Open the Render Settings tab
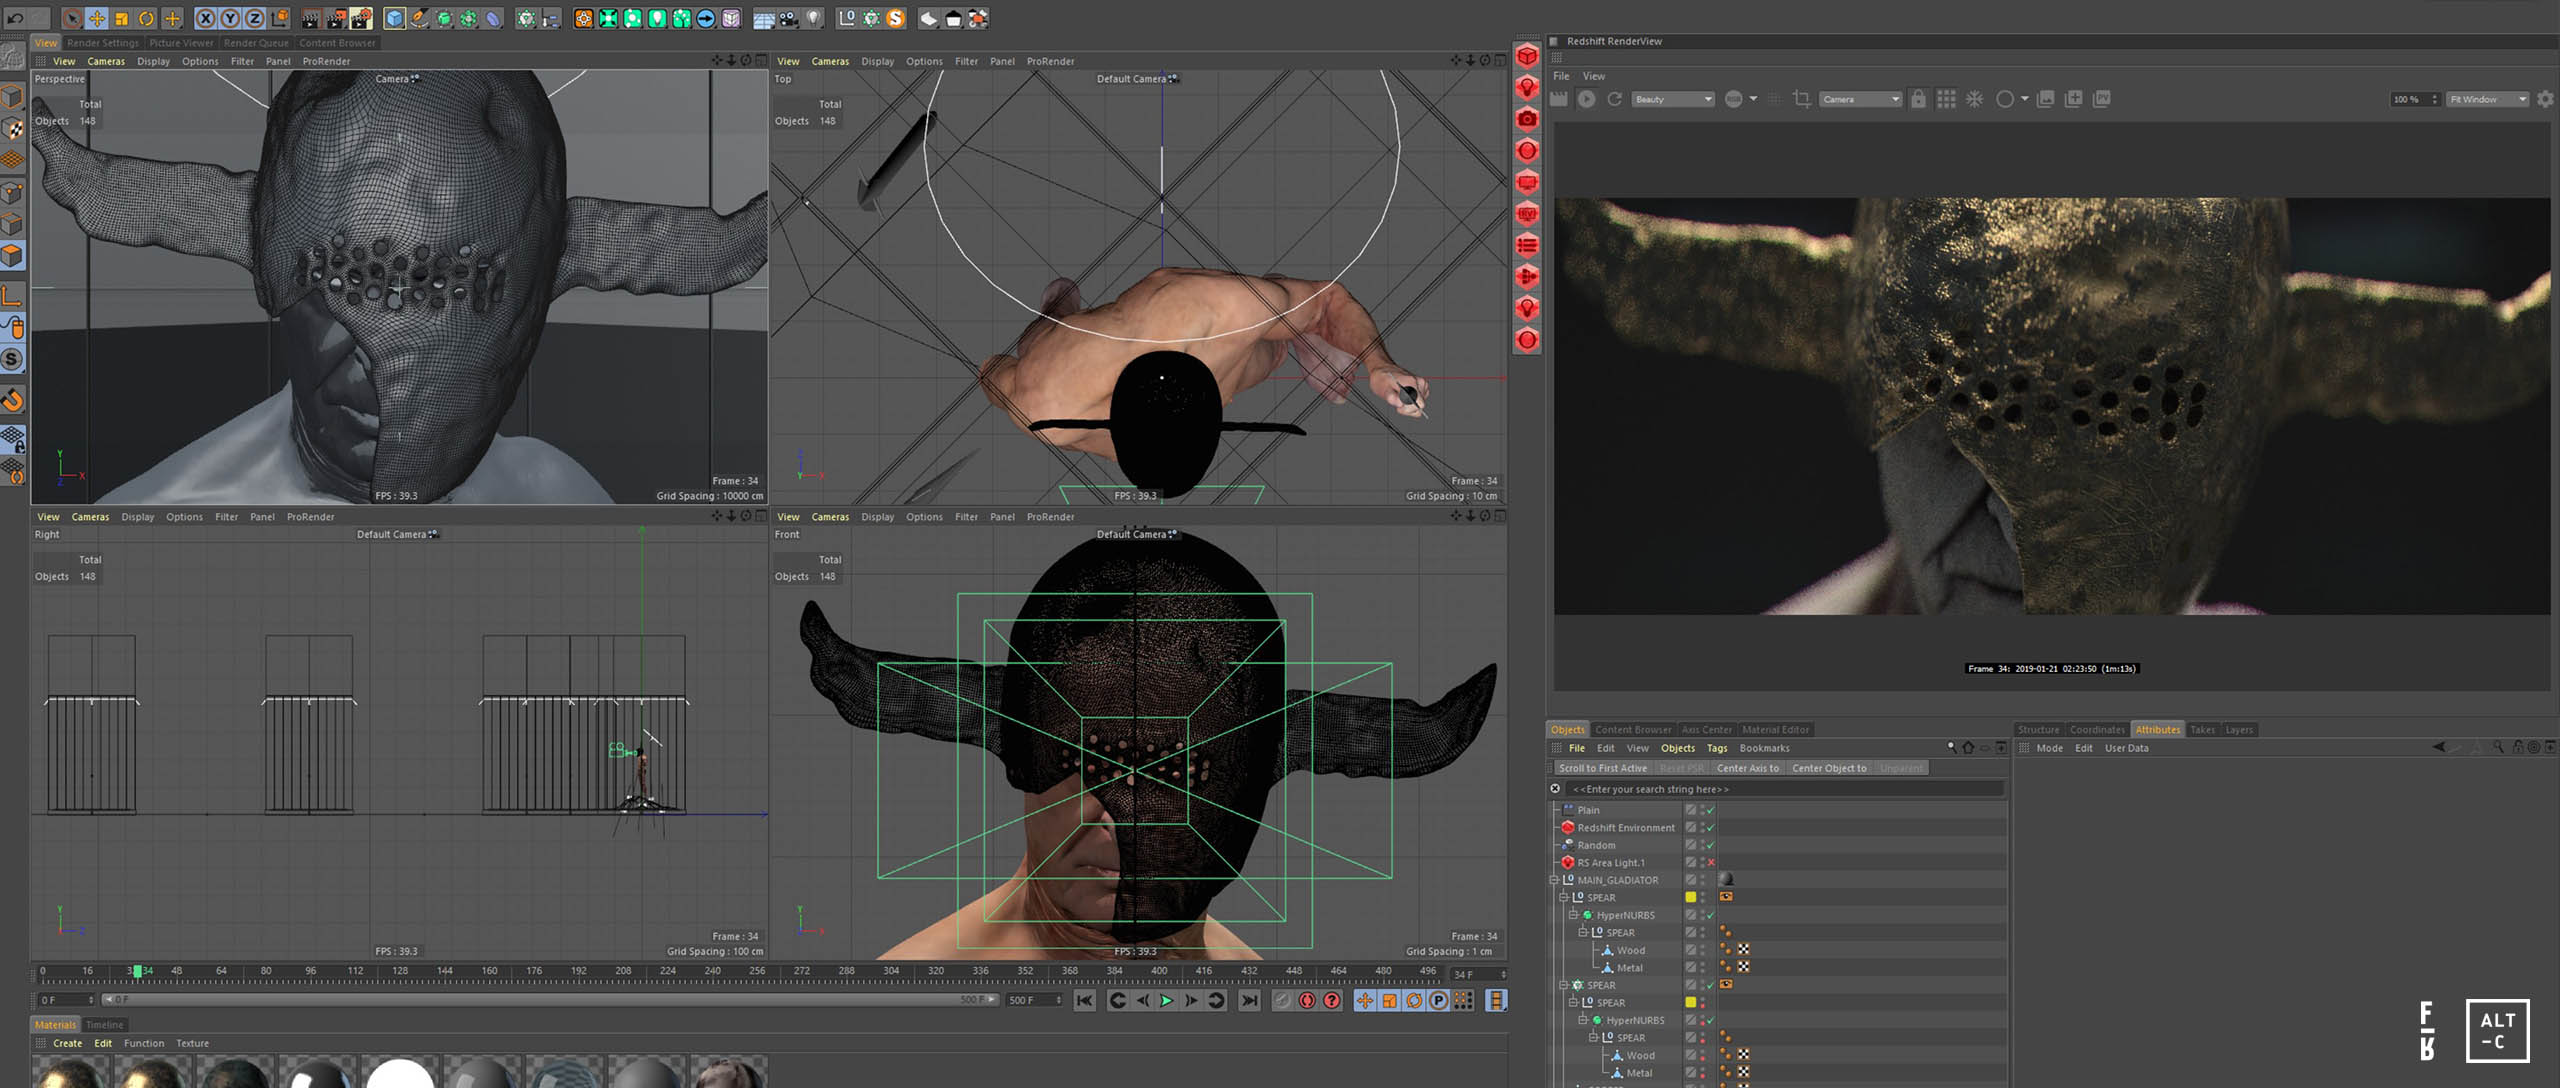The width and height of the screenshot is (2560, 1088). (103, 43)
